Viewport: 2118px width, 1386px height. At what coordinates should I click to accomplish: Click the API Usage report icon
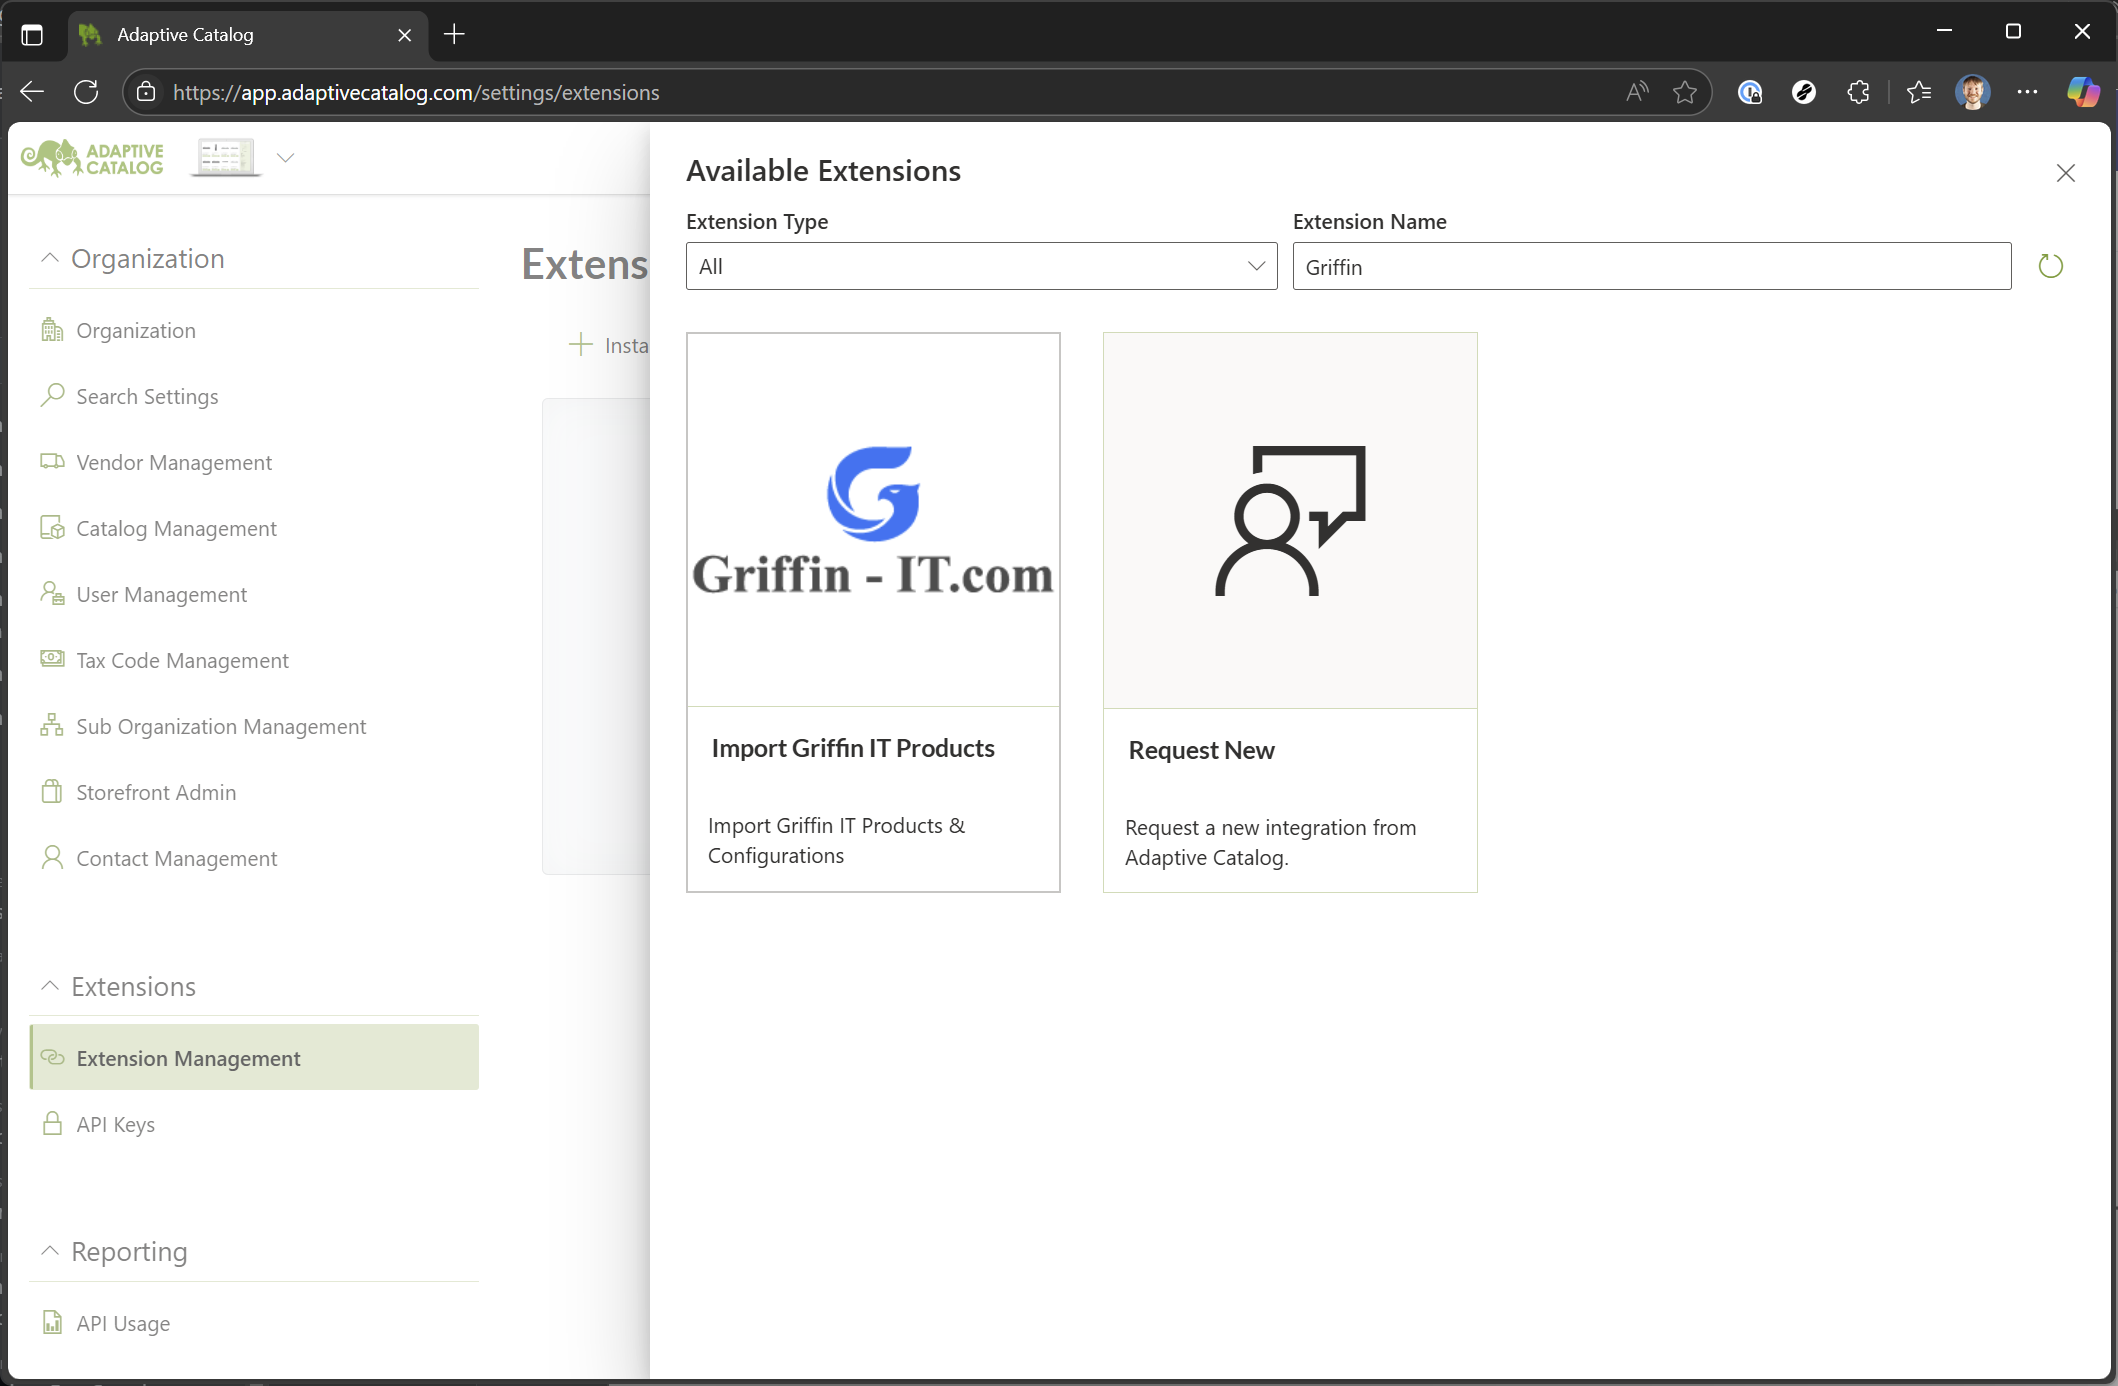click(x=52, y=1323)
